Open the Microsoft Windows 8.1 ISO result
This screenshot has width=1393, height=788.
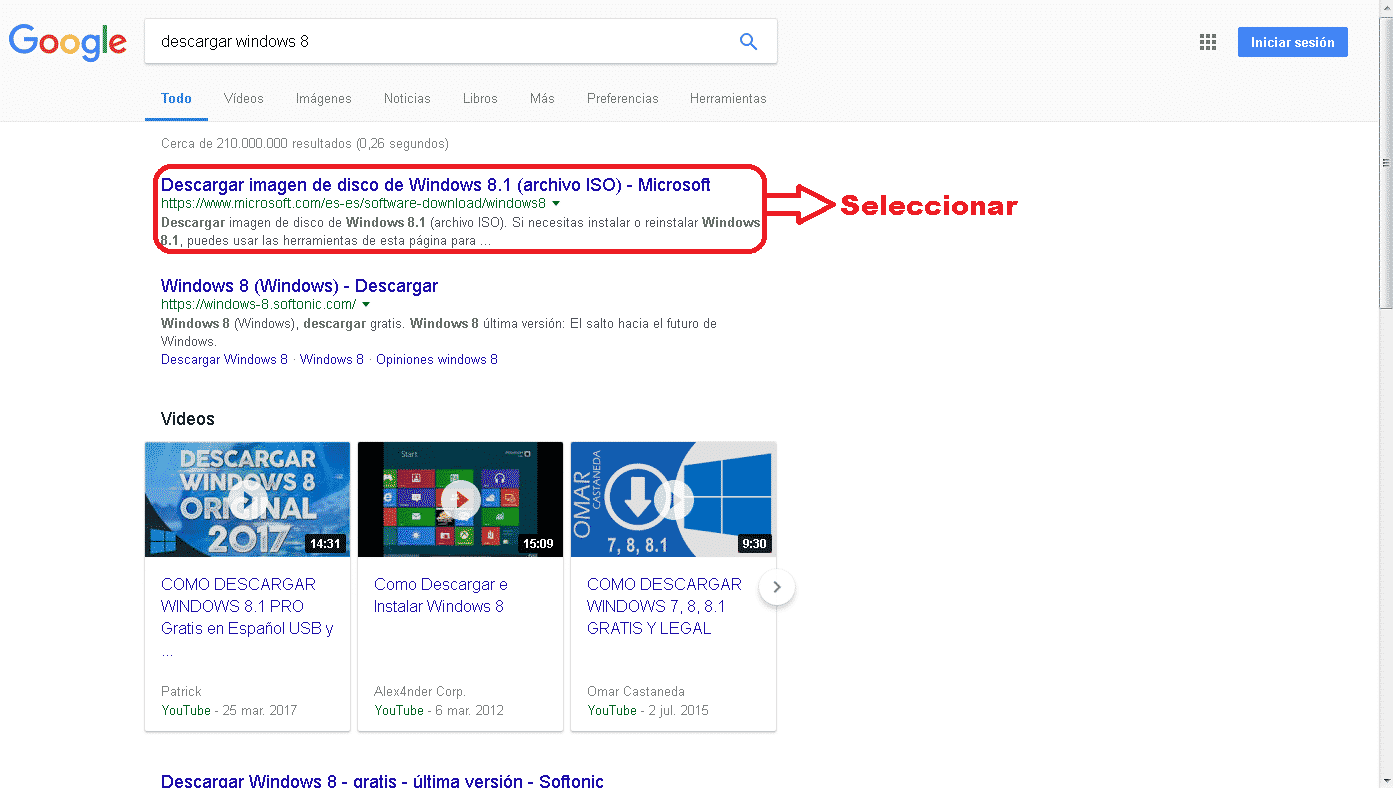pos(435,185)
